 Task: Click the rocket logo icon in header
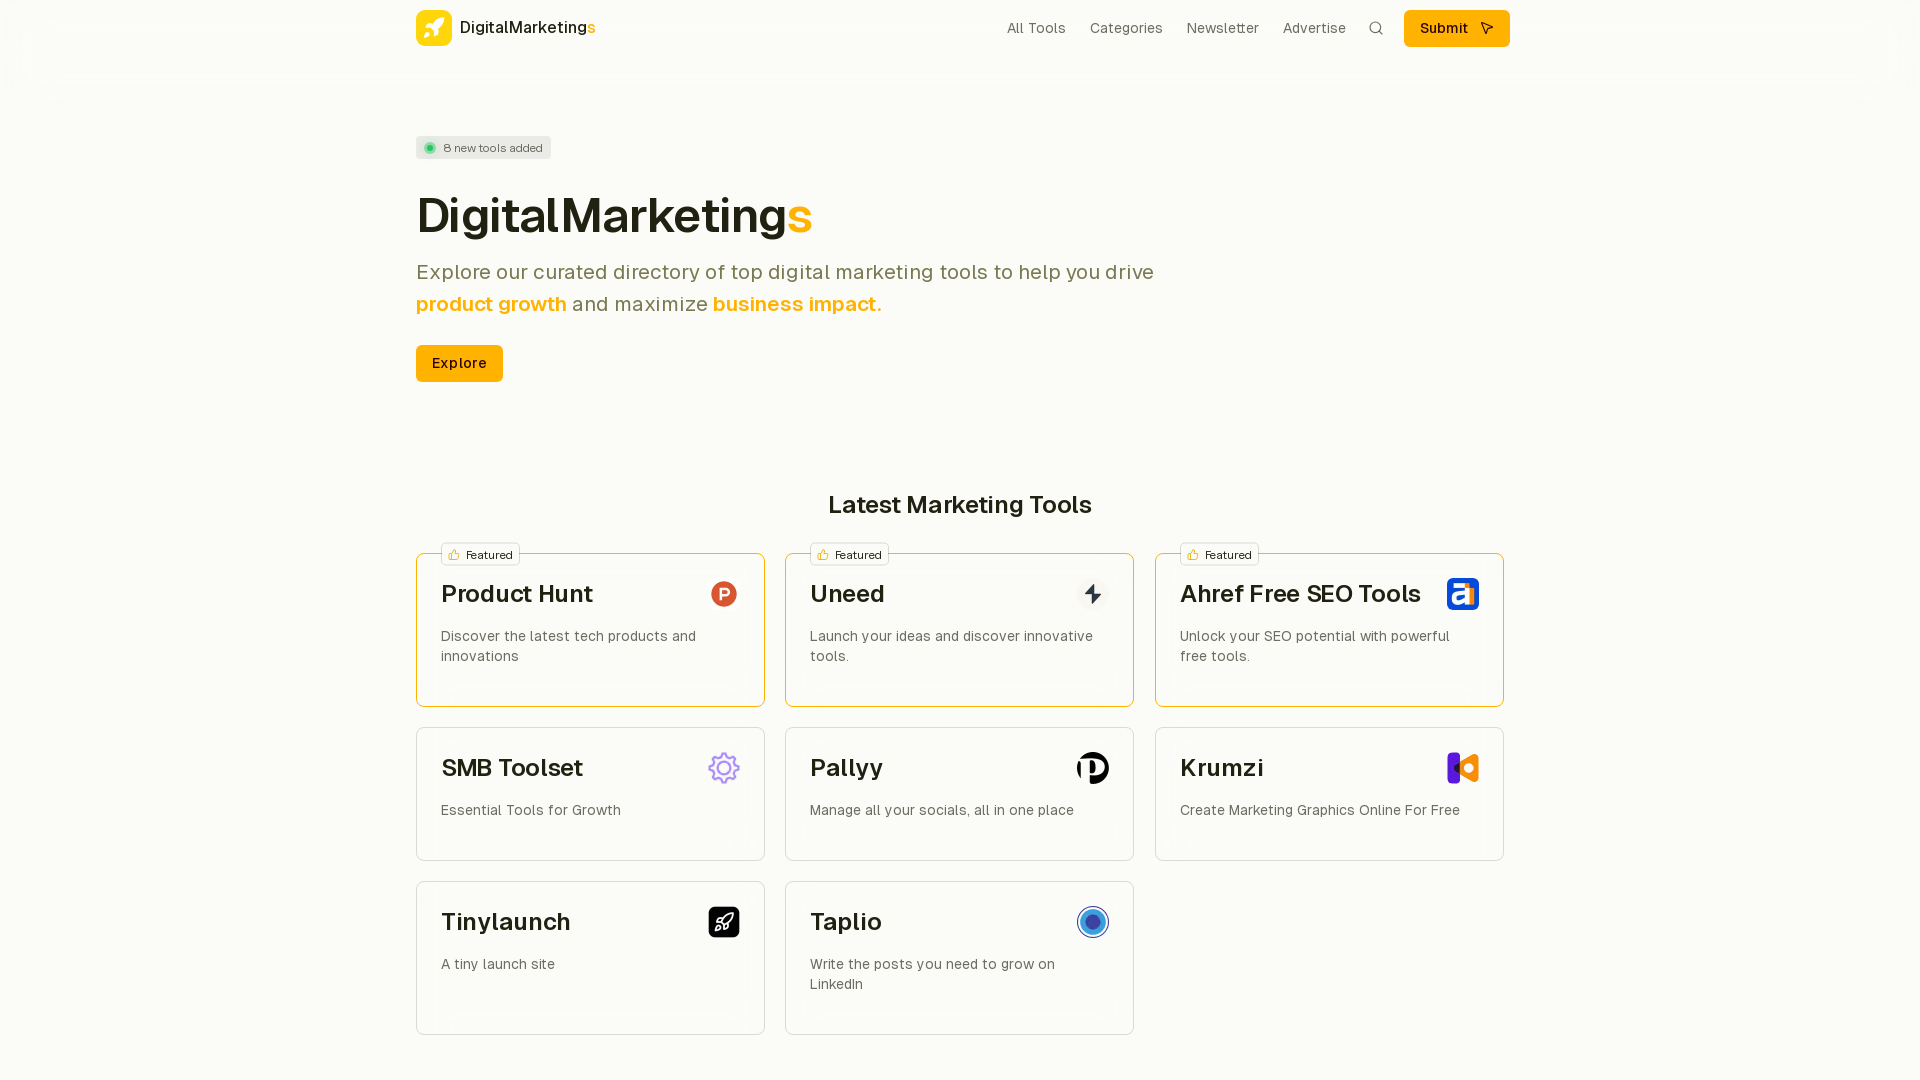434,28
